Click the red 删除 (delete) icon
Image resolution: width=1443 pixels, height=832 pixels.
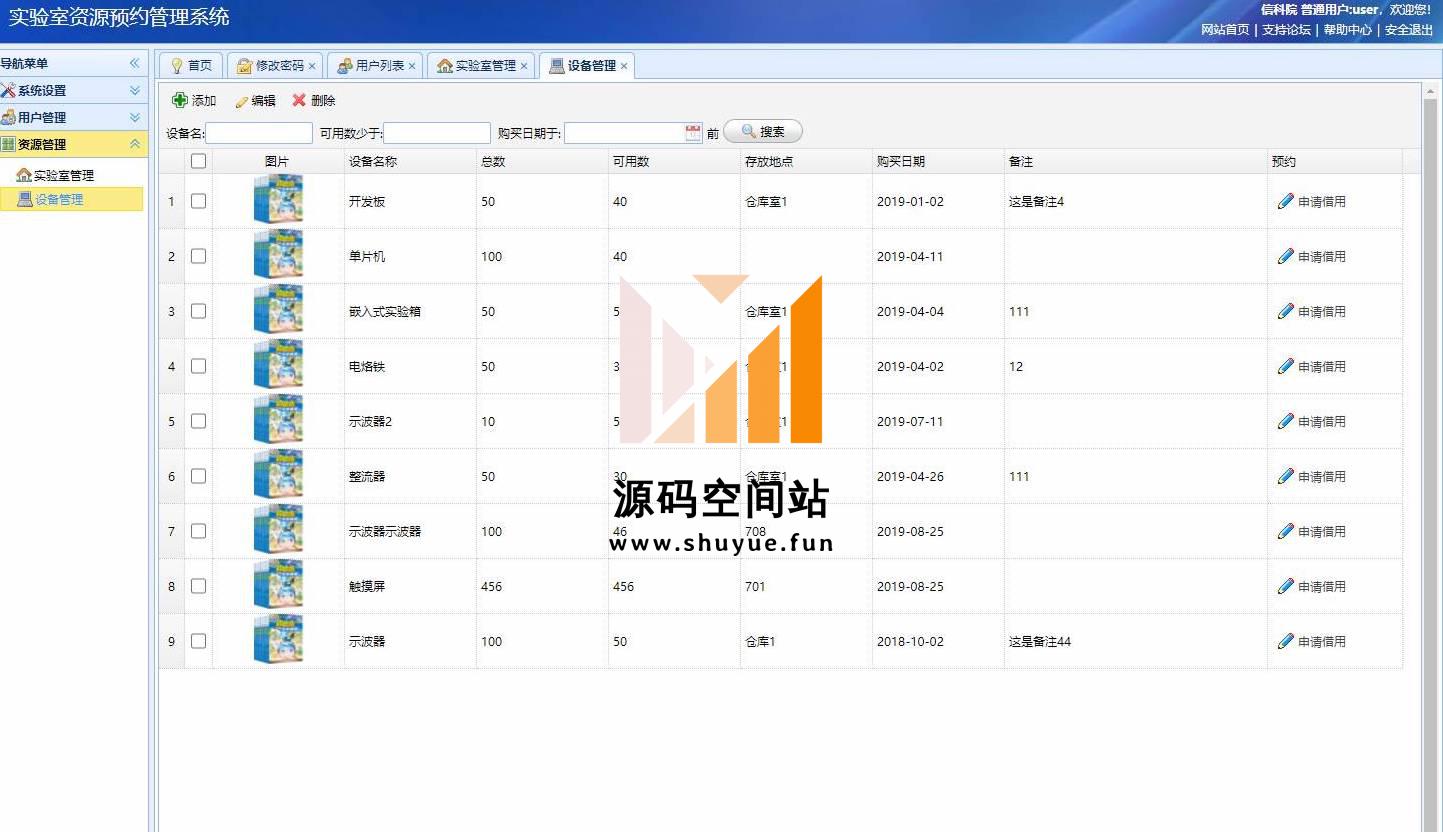[299, 100]
